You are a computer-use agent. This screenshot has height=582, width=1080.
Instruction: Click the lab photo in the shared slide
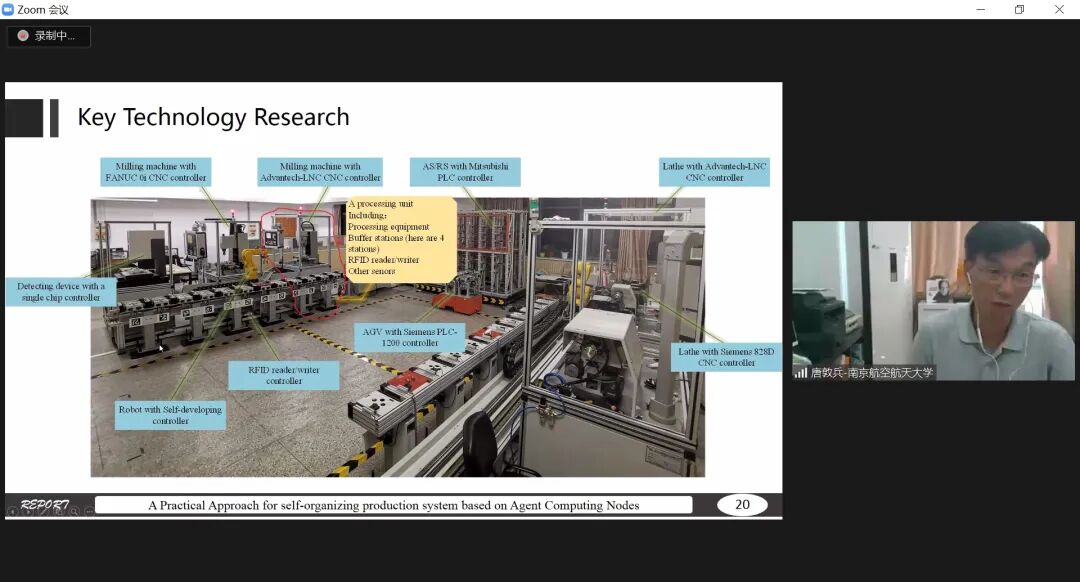[x=397, y=337]
